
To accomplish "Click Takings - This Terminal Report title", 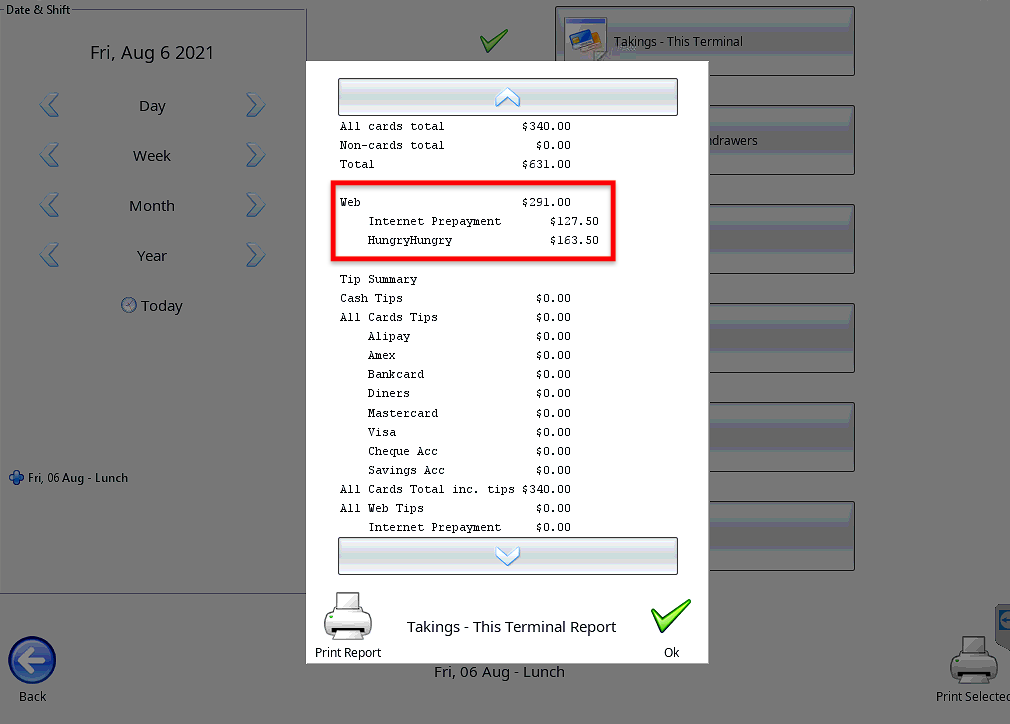I will click(x=511, y=627).
